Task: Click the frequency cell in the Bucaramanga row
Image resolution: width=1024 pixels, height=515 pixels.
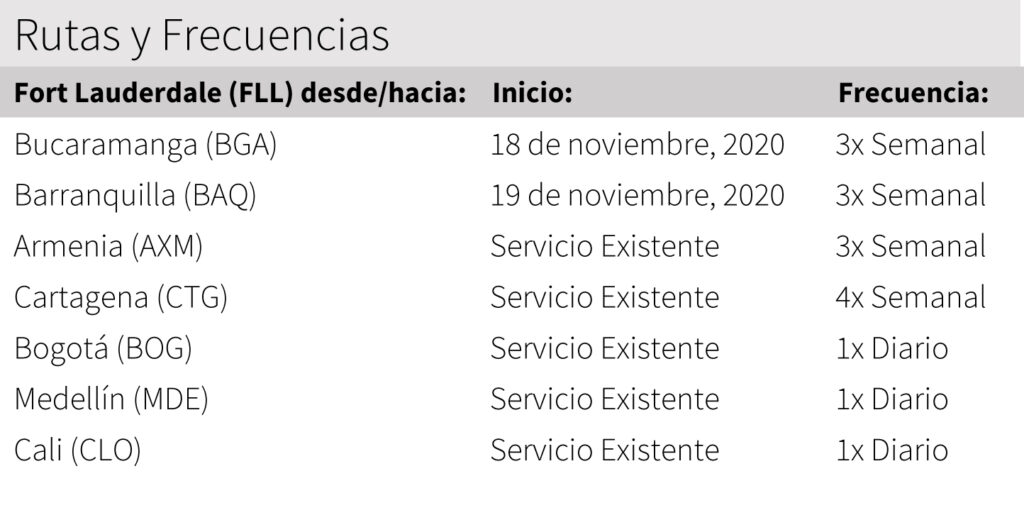Action: [910, 145]
